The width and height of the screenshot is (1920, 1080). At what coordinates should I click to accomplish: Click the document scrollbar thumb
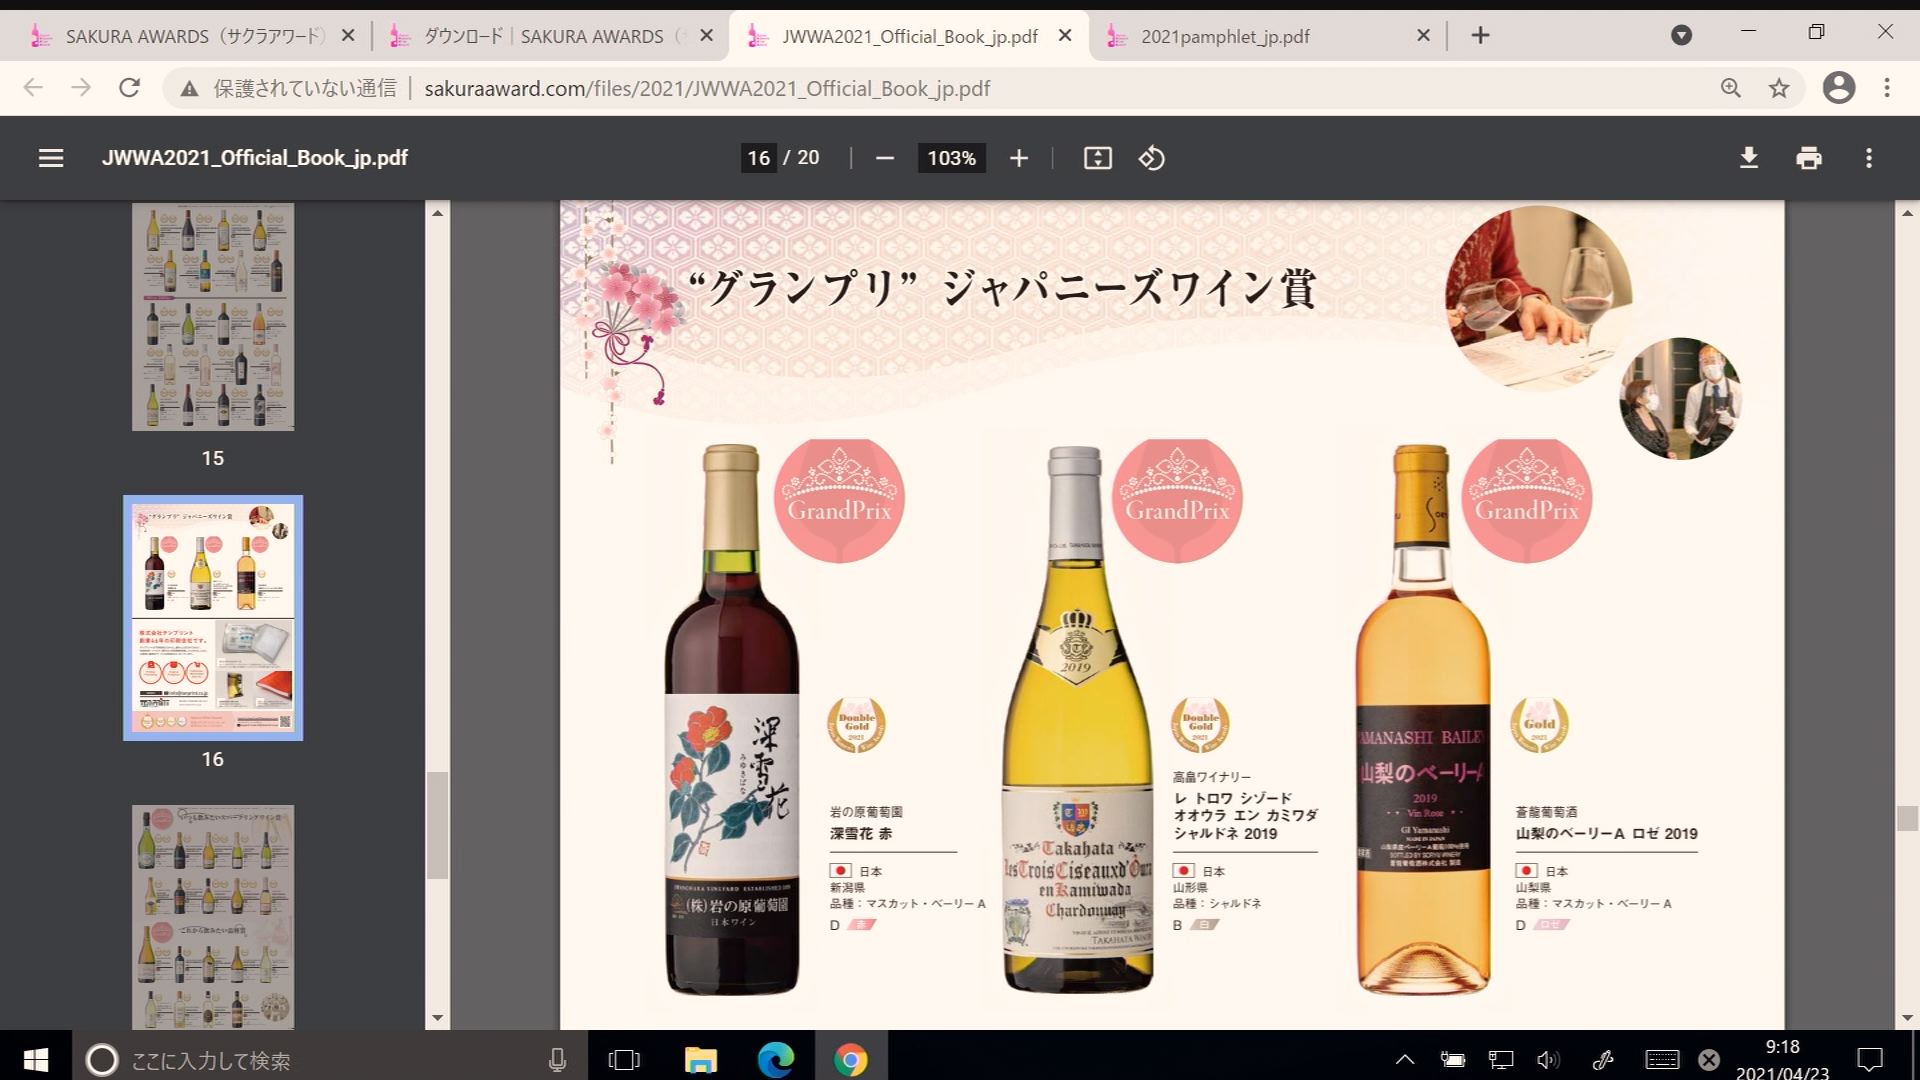pyautogui.click(x=1907, y=818)
